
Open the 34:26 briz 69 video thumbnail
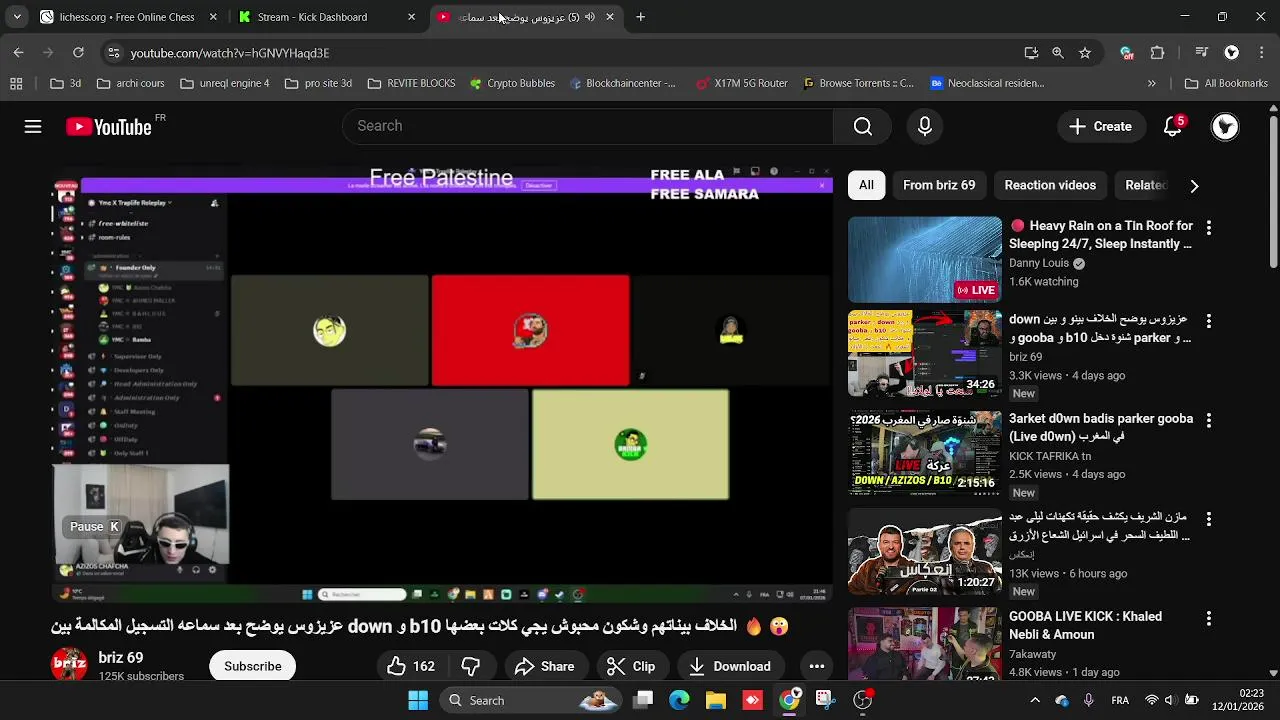tap(925, 353)
